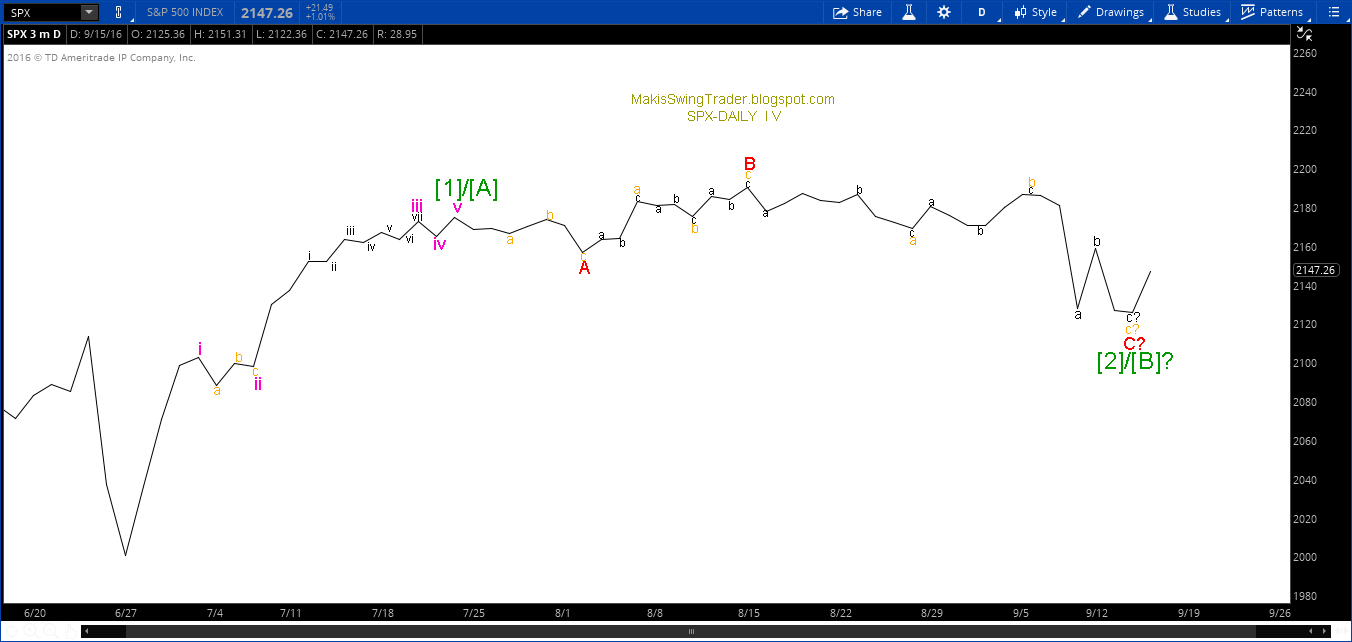Click the H: 2151.31 high value
Screen dimensions: 1352x642
click(x=221, y=33)
